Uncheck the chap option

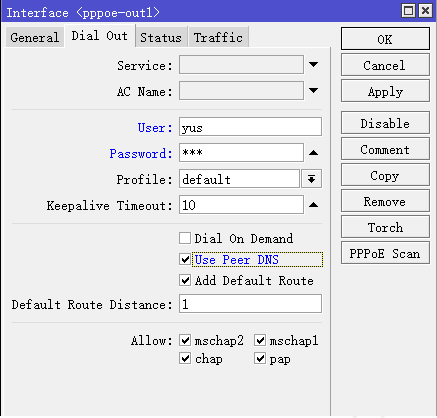click(x=185, y=358)
